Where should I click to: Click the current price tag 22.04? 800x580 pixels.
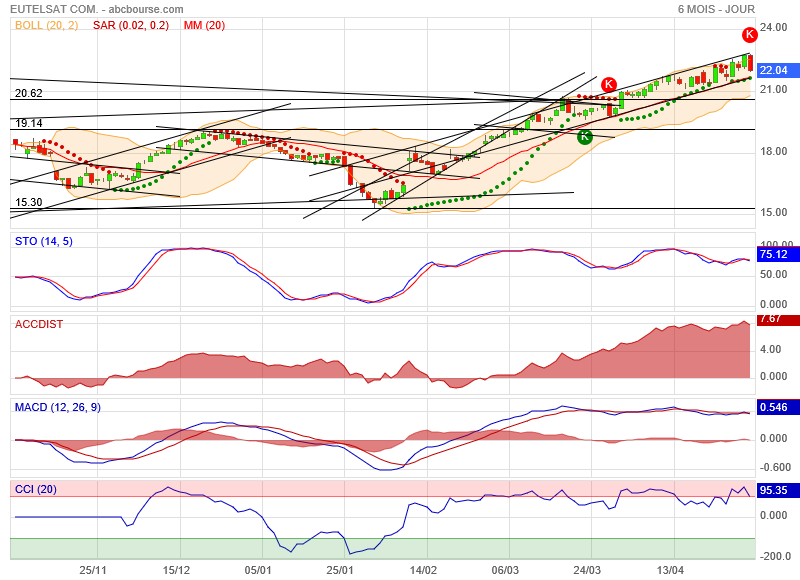click(x=778, y=70)
